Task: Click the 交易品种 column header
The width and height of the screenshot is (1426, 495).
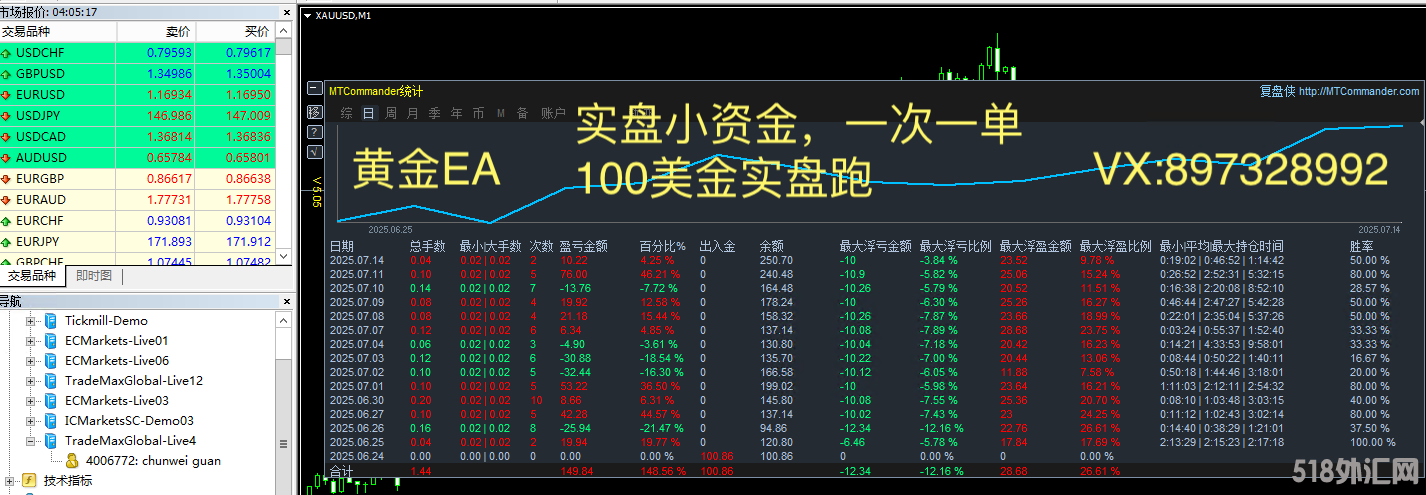Action: pyautogui.click(x=58, y=32)
